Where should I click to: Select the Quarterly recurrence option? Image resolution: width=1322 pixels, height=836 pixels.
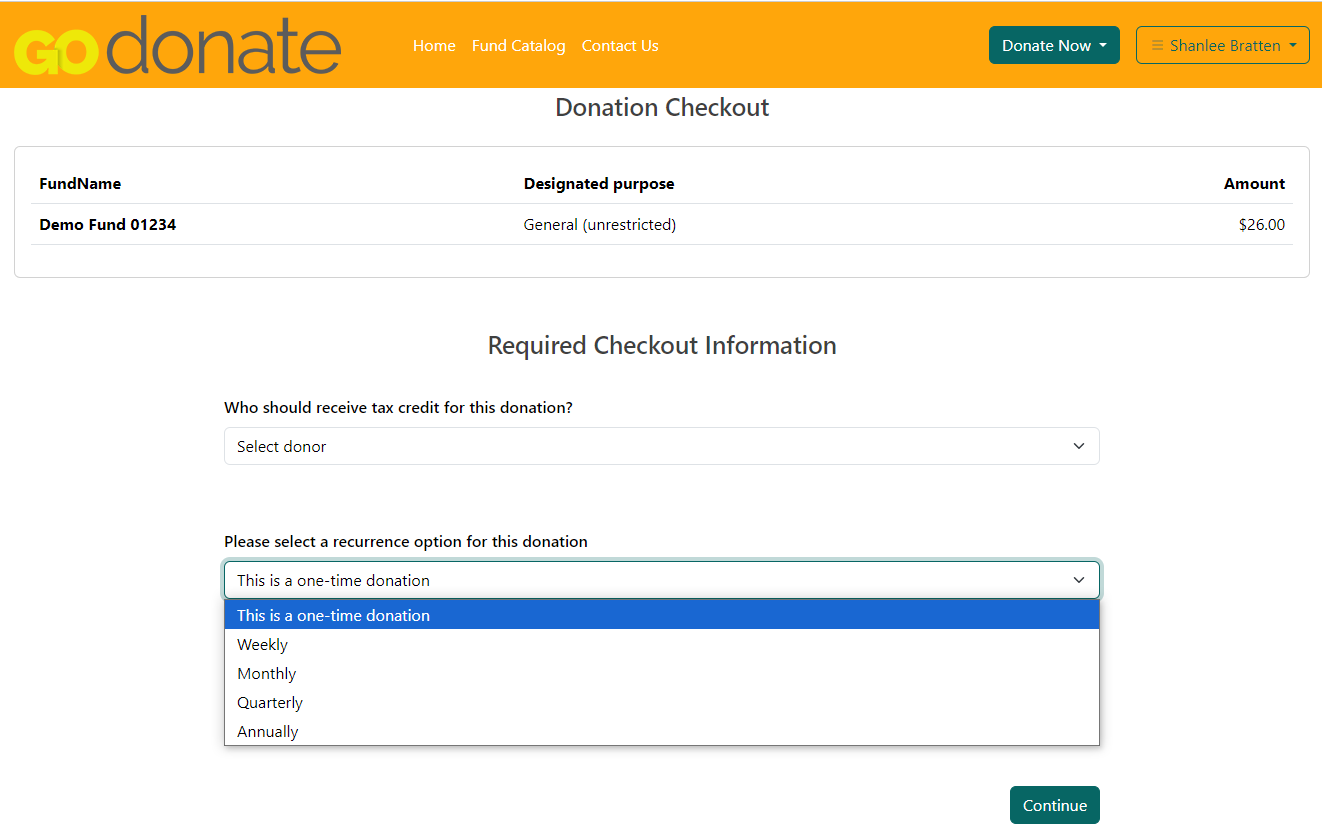coord(661,702)
